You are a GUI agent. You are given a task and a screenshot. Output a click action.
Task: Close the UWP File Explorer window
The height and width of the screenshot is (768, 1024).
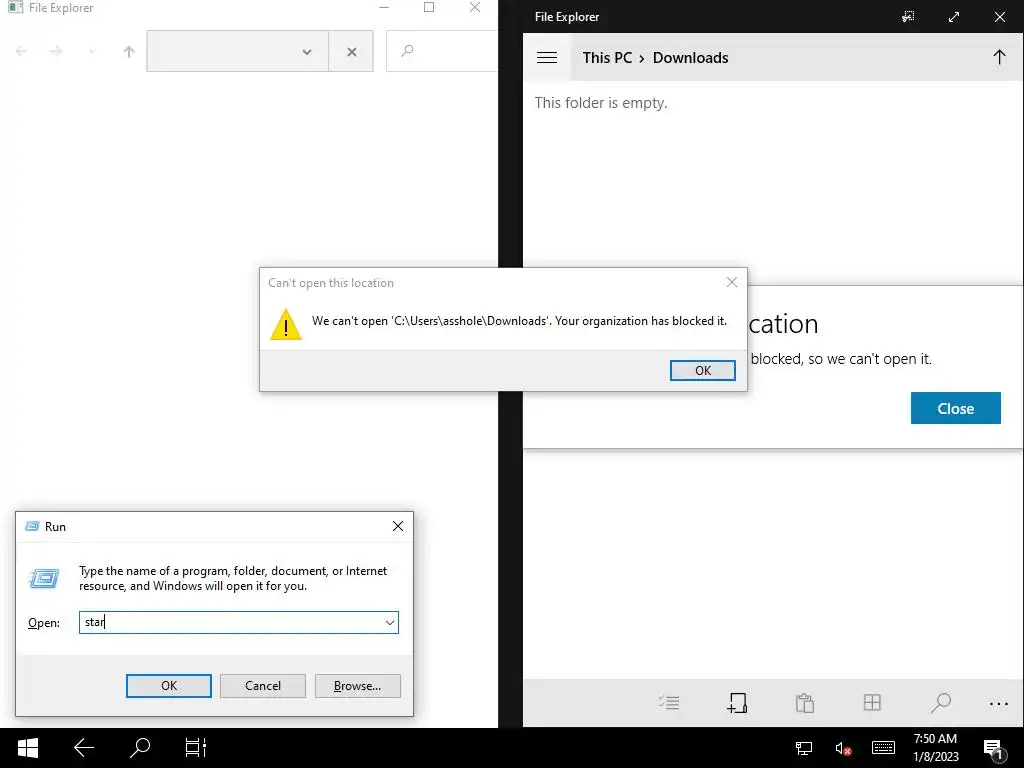click(1000, 17)
